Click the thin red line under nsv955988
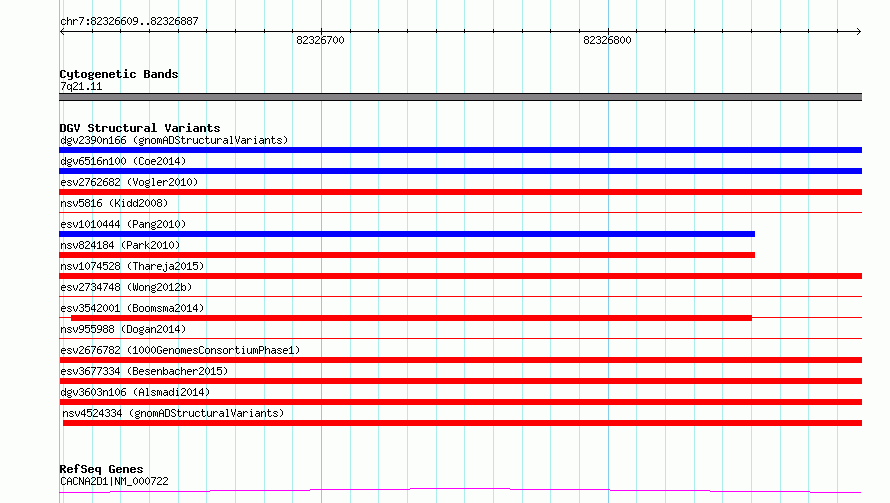 (x=460, y=338)
